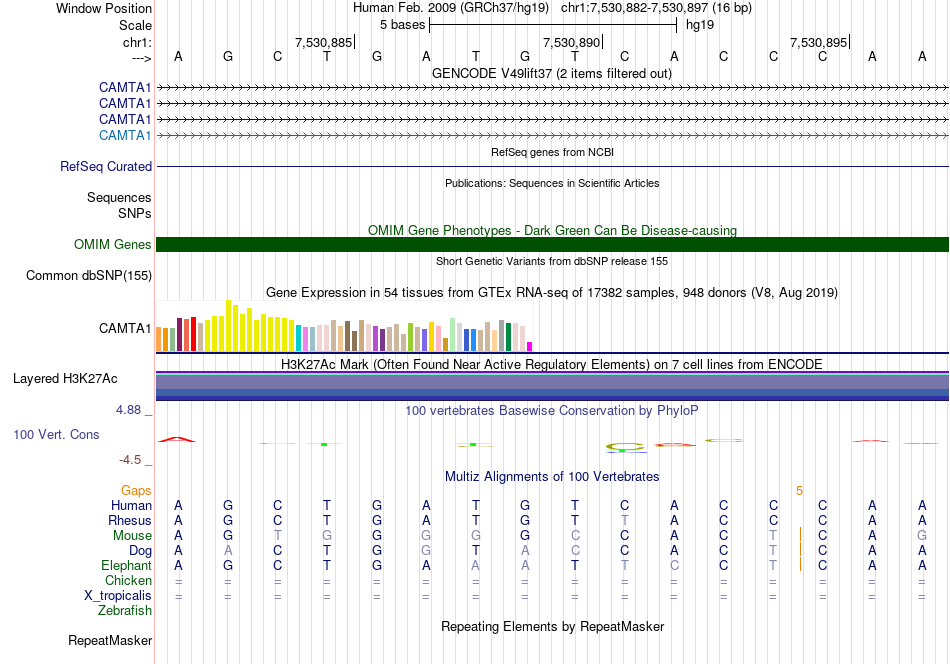Open the RefSeq Curated track label
950x664 pixels.
tap(105, 167)
